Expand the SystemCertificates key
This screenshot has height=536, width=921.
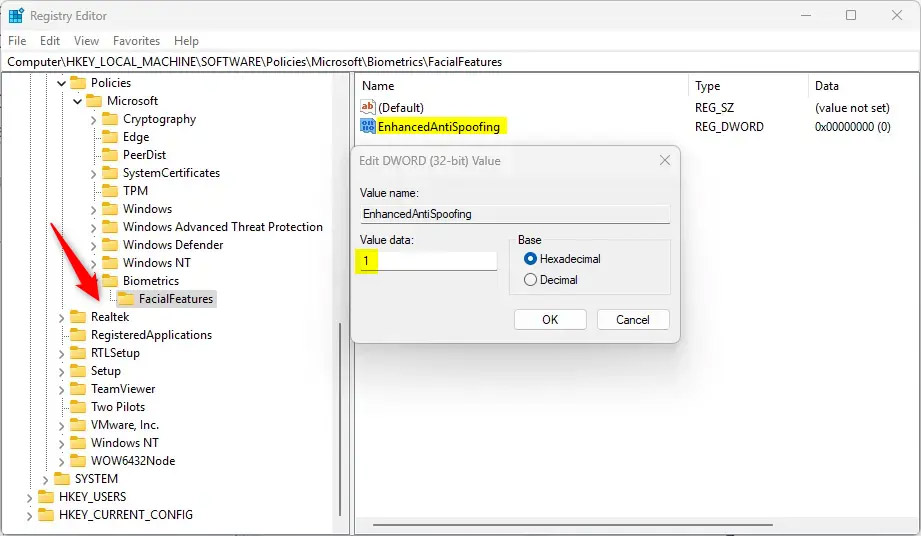pos(93,174)
